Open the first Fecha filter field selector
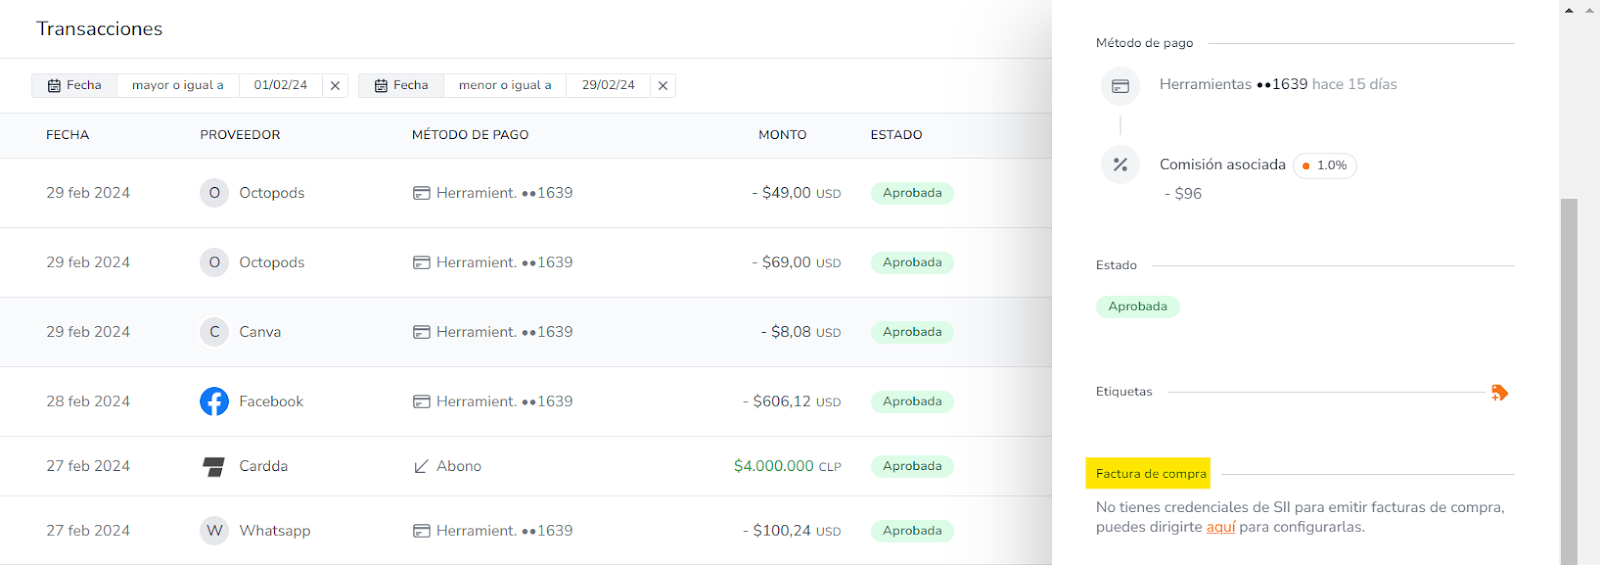The image size is (1600, 565). click(x=75, y=86)
